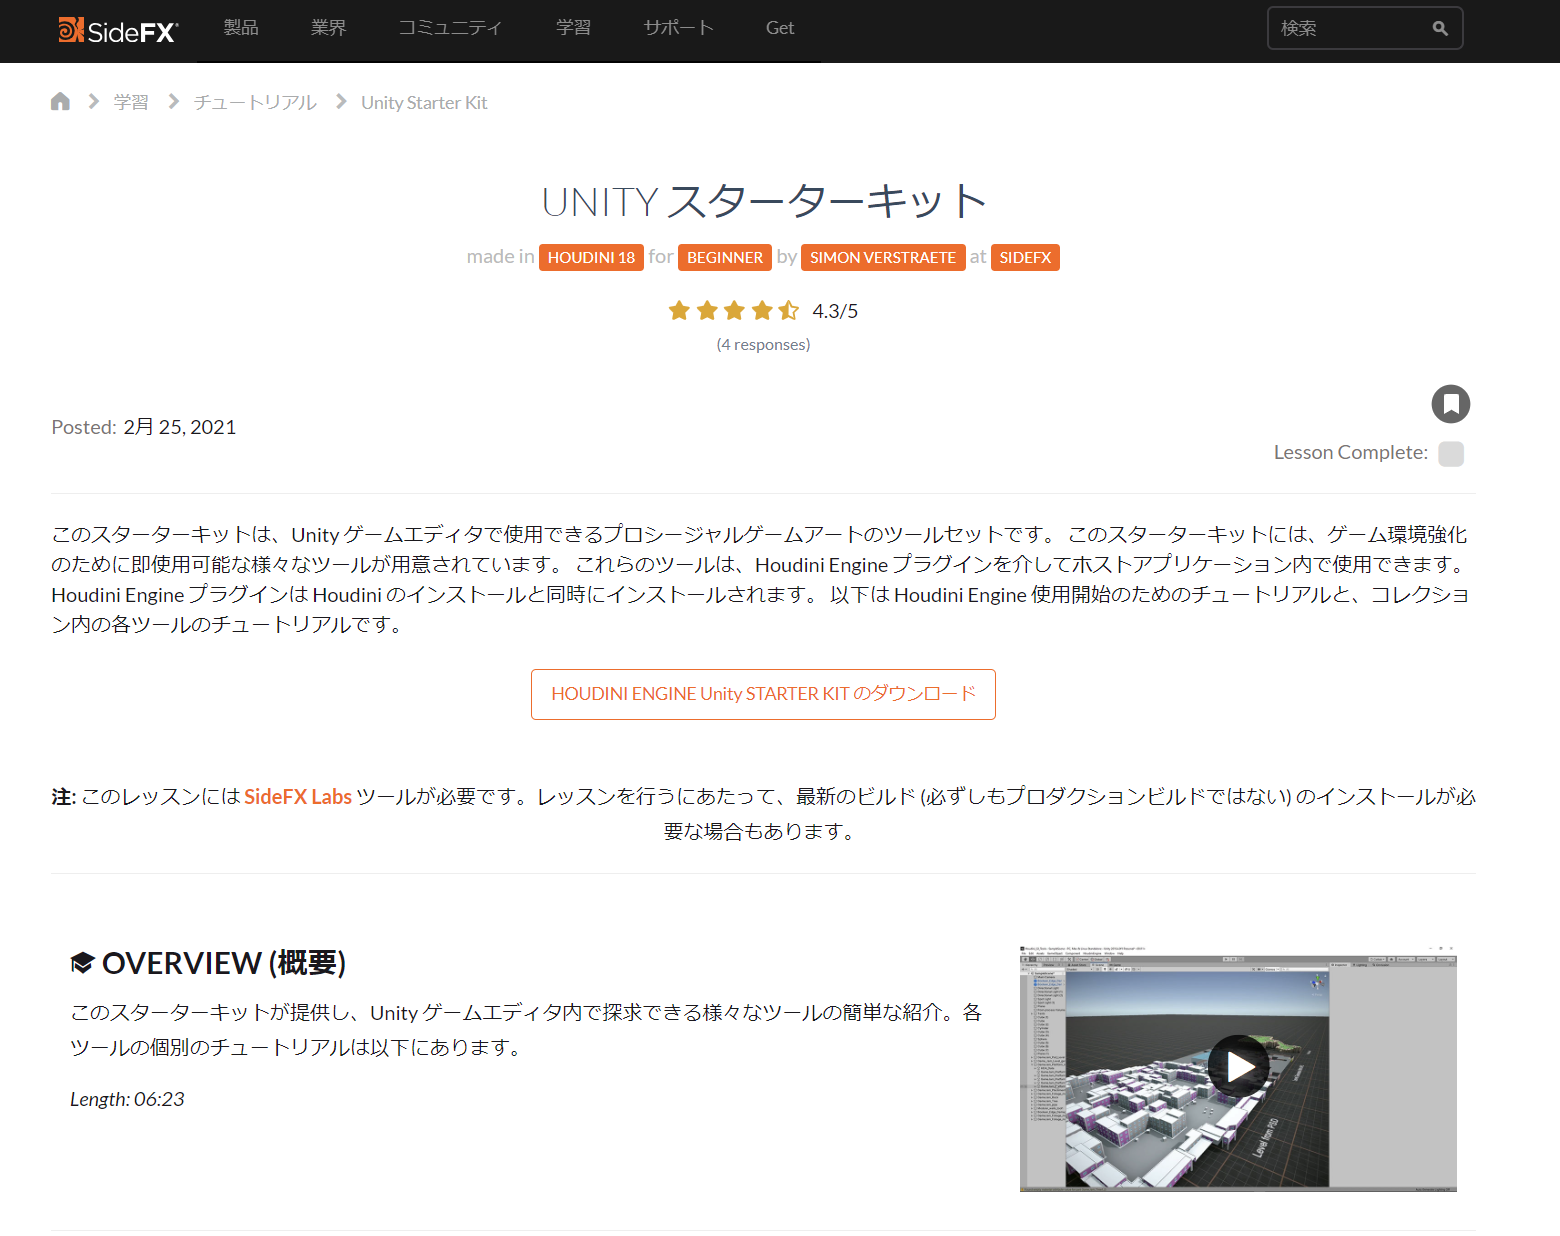This screenshot has width=1560, height=1236.
Task: Click the Length: 06:23 text
Action: point(127,1099)
